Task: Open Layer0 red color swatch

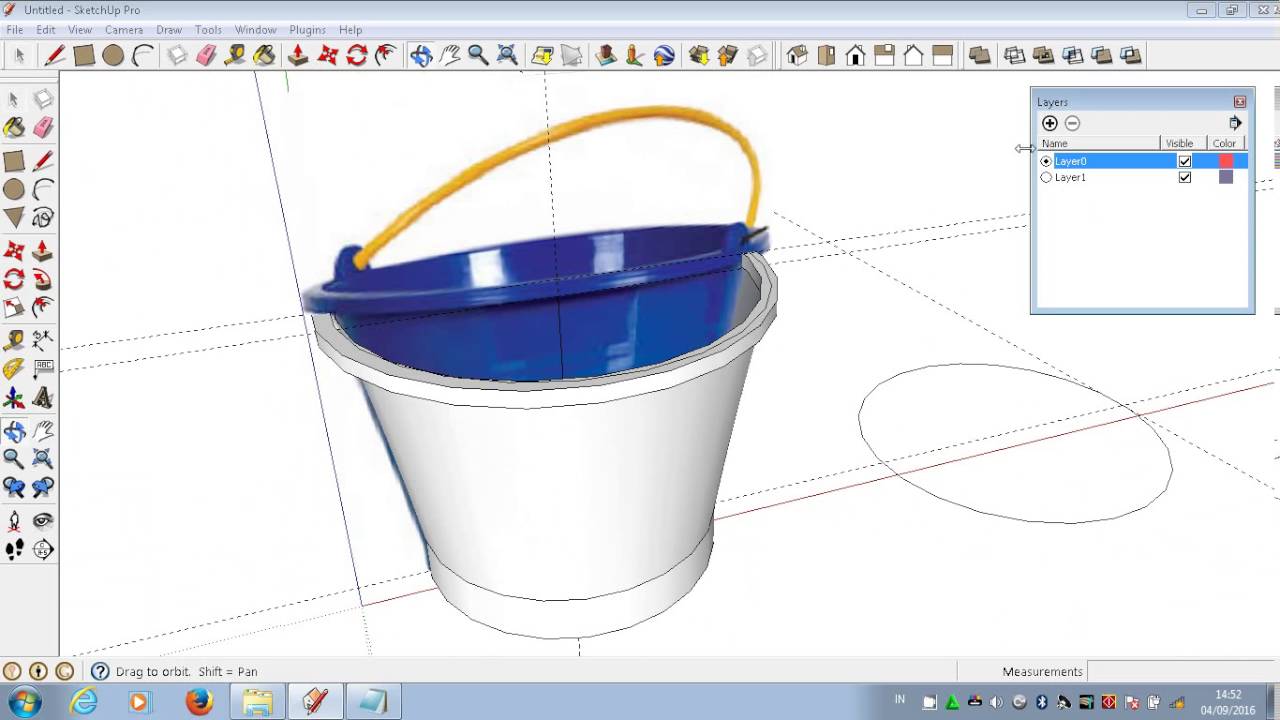Action: [1226, 161]
